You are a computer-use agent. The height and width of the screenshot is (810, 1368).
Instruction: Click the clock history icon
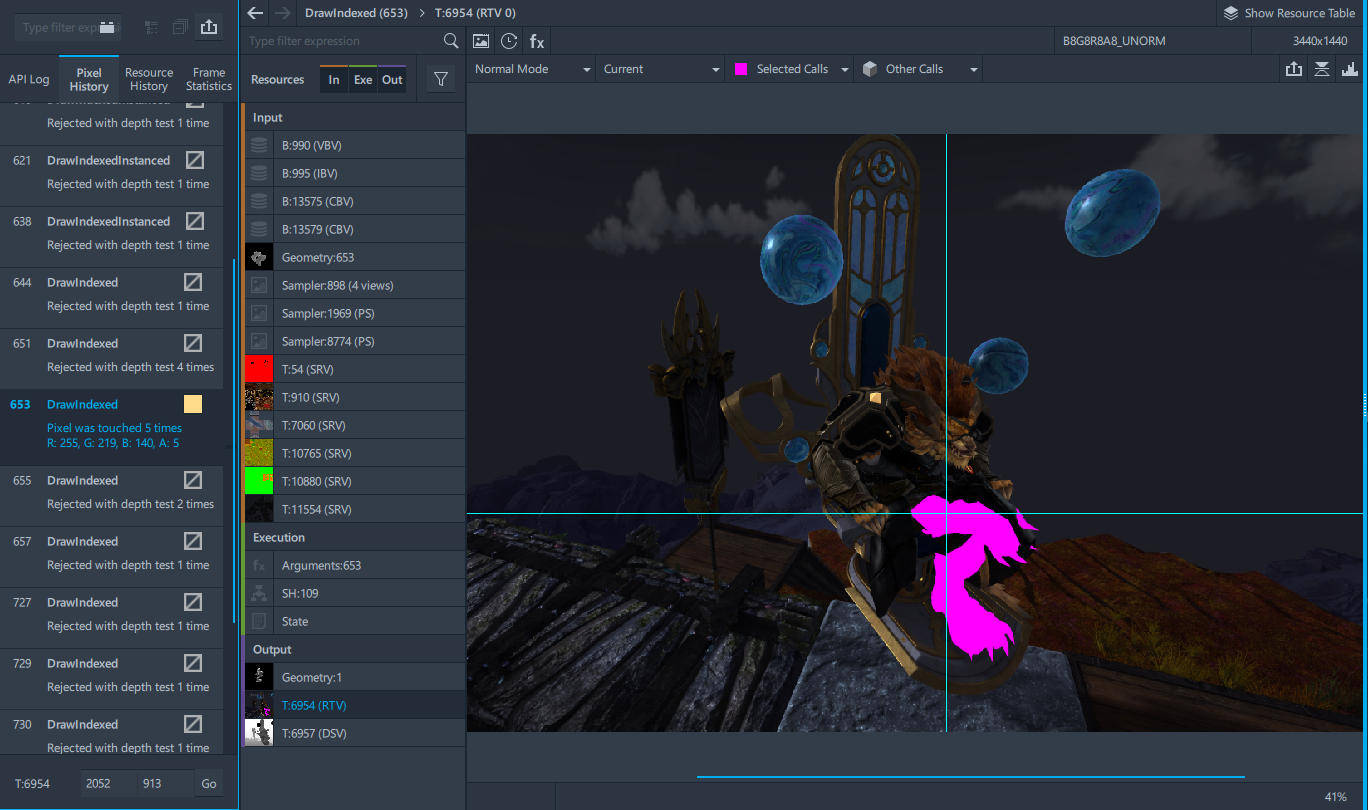tap(509, 41)
